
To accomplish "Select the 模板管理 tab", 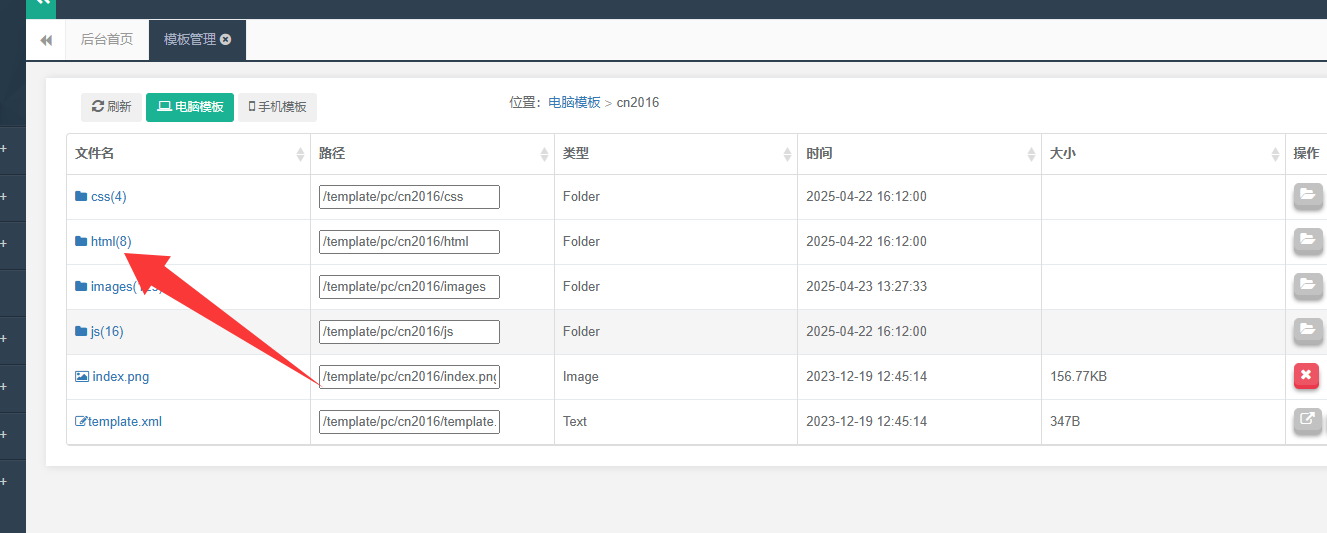I will coord(190,40).
